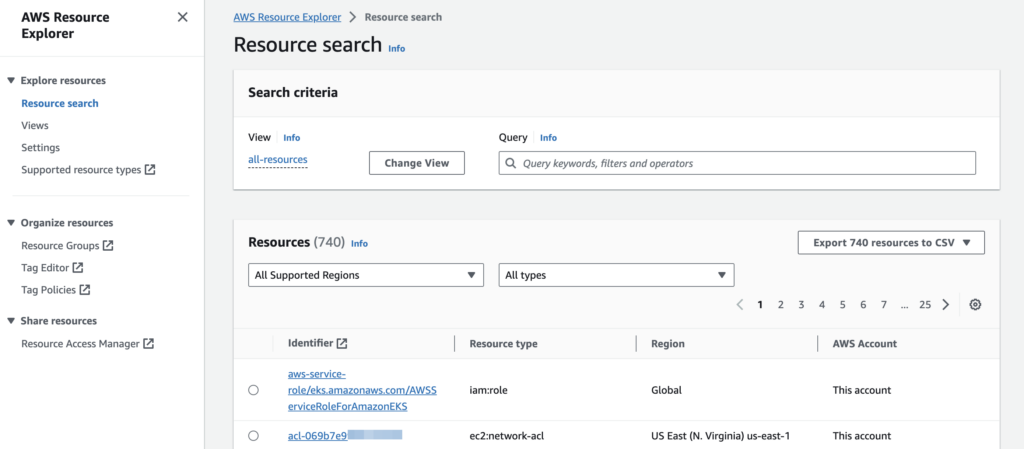This screenshot has width=1024, height=449.
Task: Open Views in the sidebar
Action: (x=35, y=125)
